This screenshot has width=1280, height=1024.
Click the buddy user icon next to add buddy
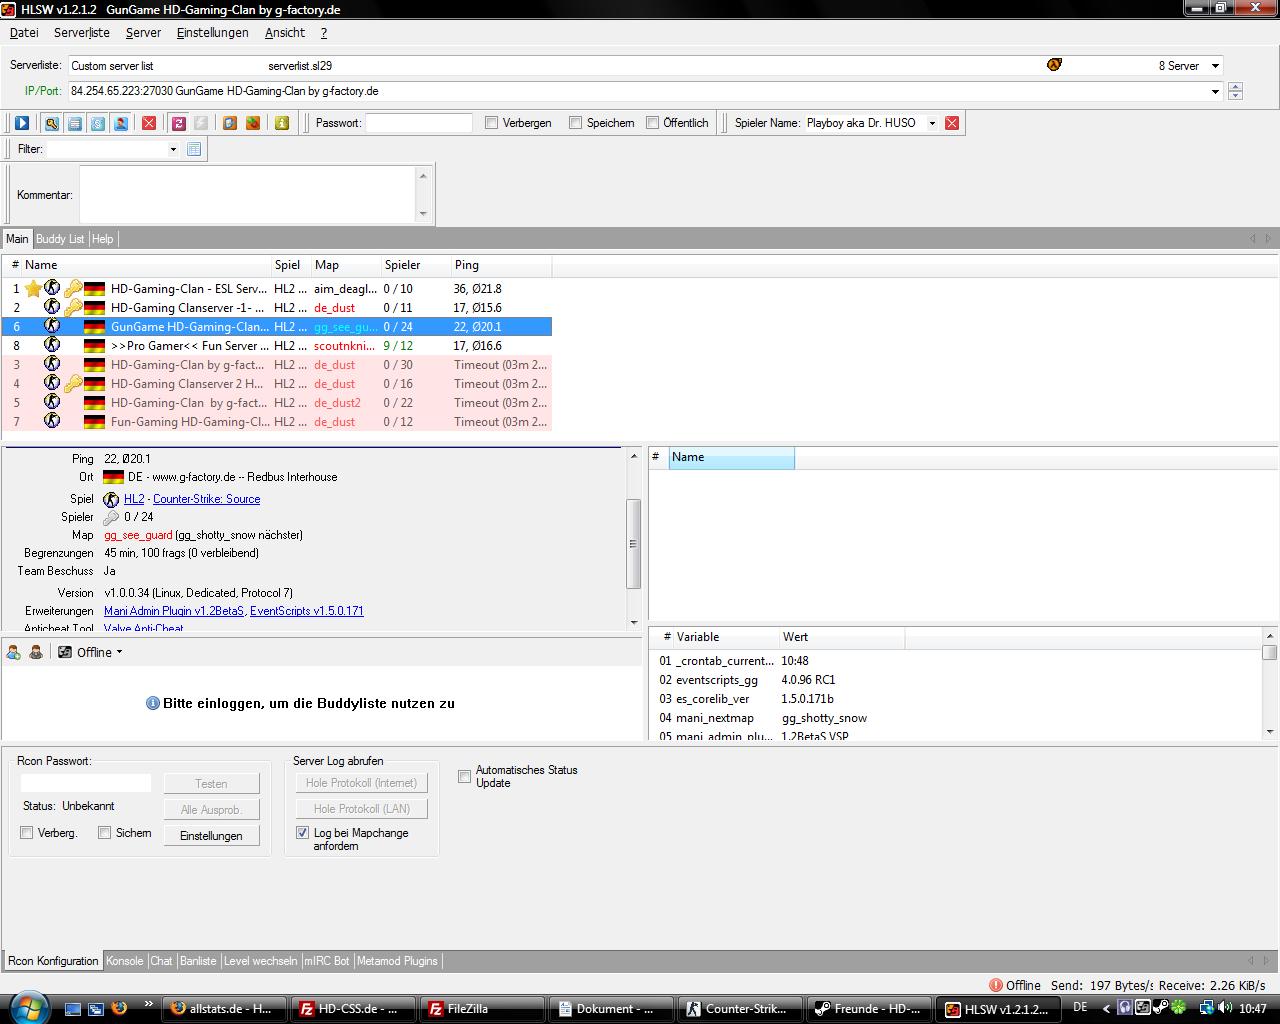pyautogui.click(x=36, y=652)
